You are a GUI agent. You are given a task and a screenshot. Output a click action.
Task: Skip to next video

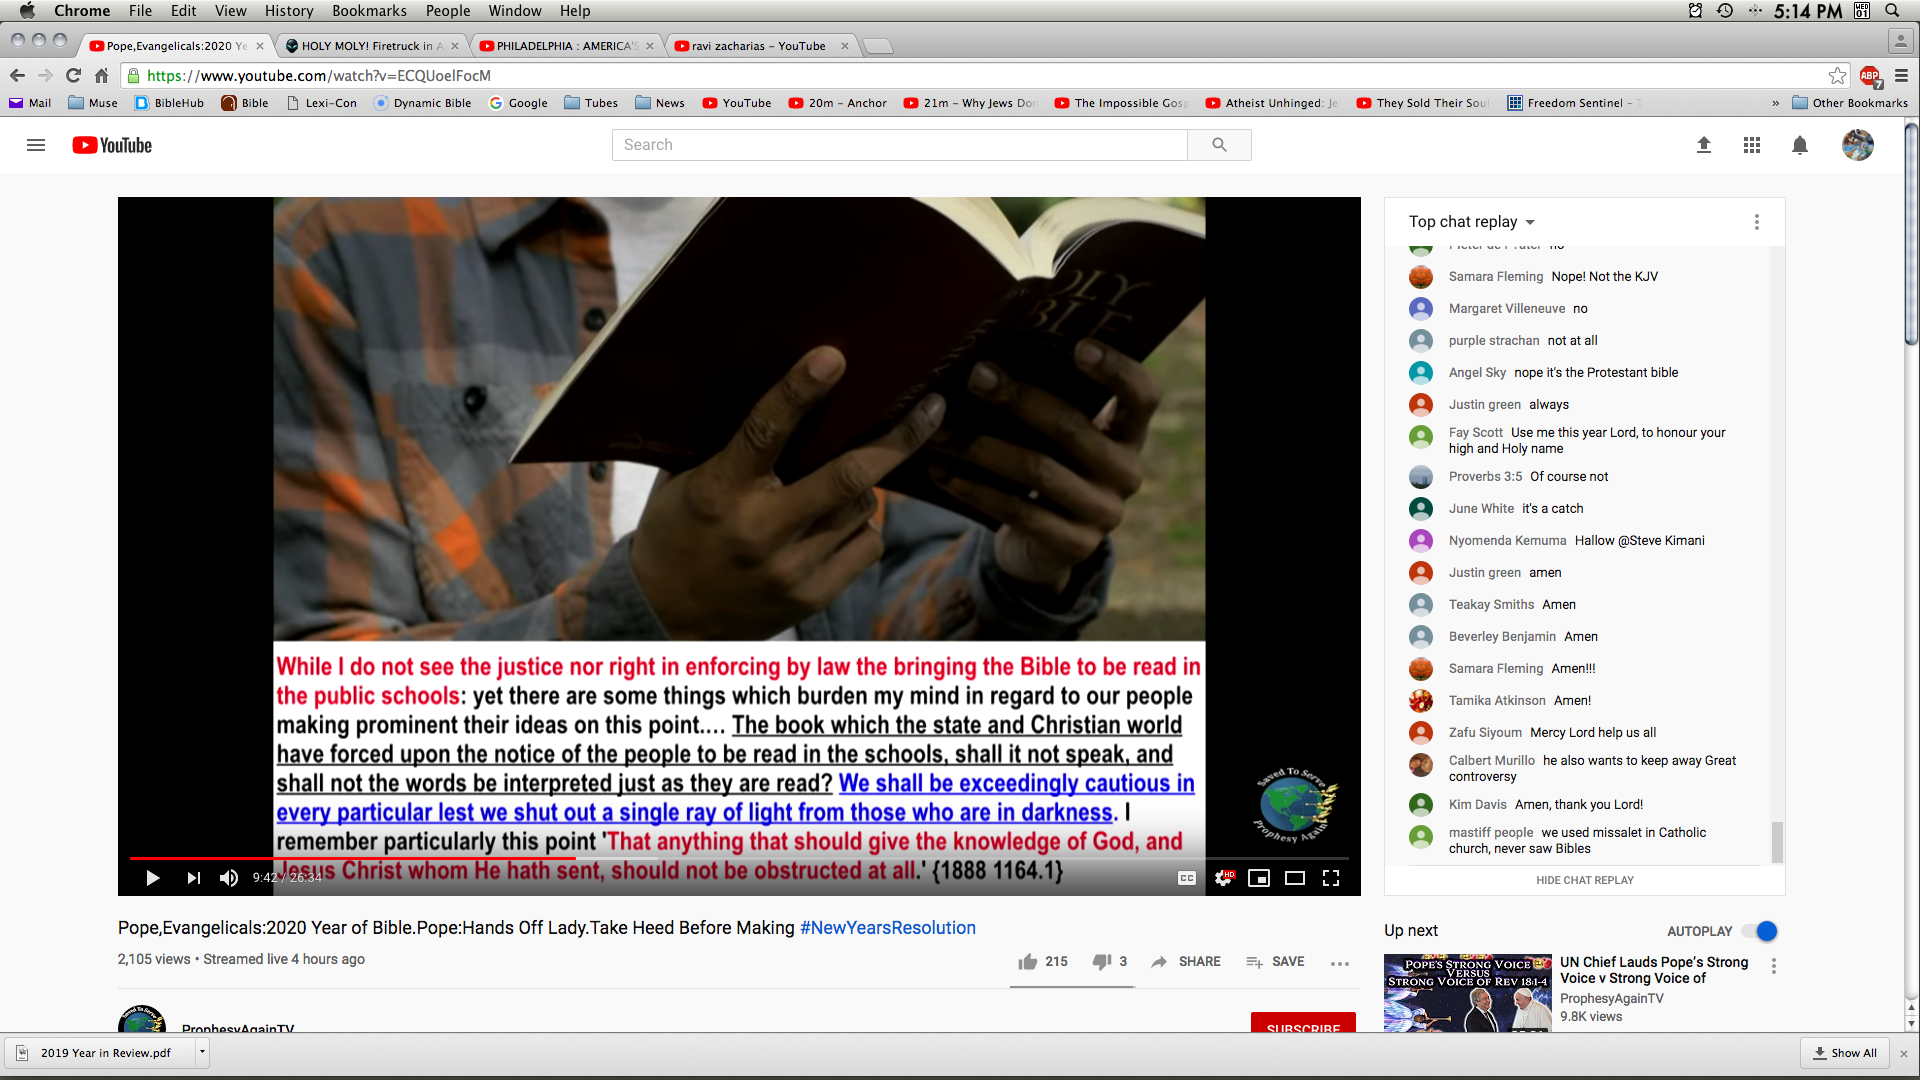[193, 878]
